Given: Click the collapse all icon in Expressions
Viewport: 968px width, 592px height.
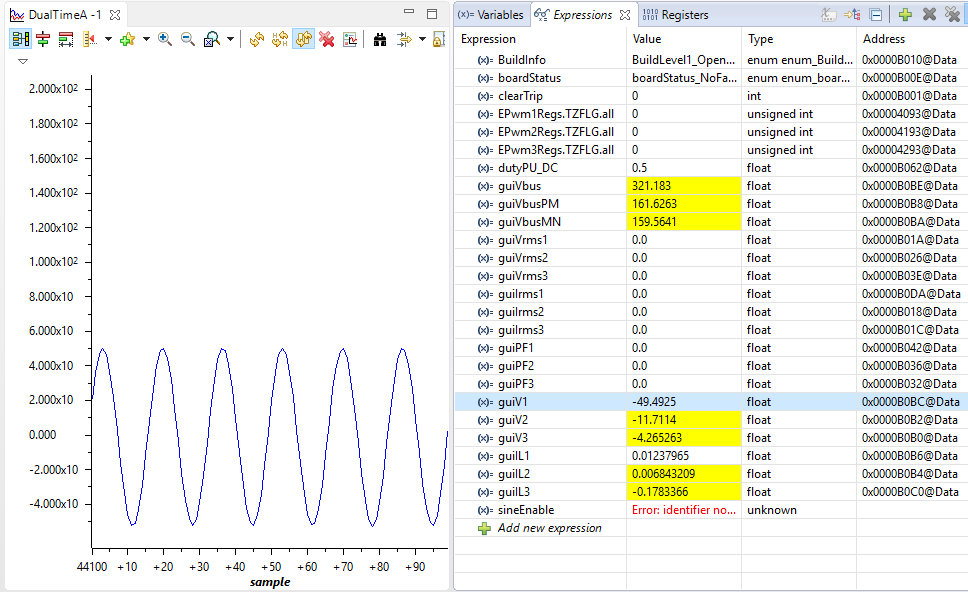Looking at the screenshot, I should pyautogui.click(x=876, y=15).
